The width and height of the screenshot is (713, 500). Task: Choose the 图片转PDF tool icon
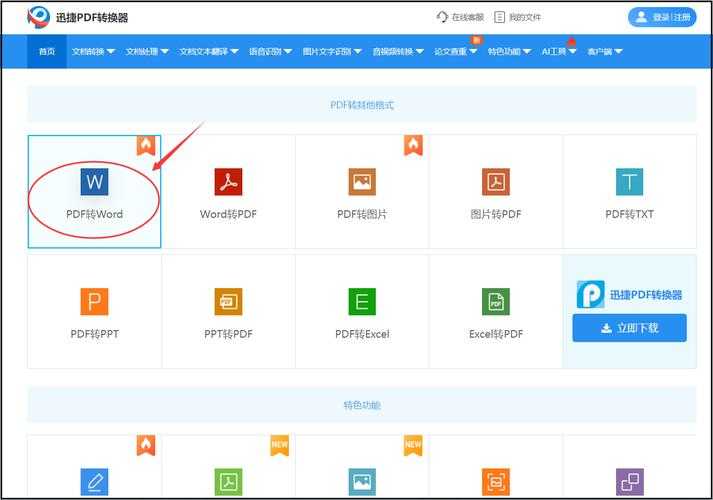(496, 181)
